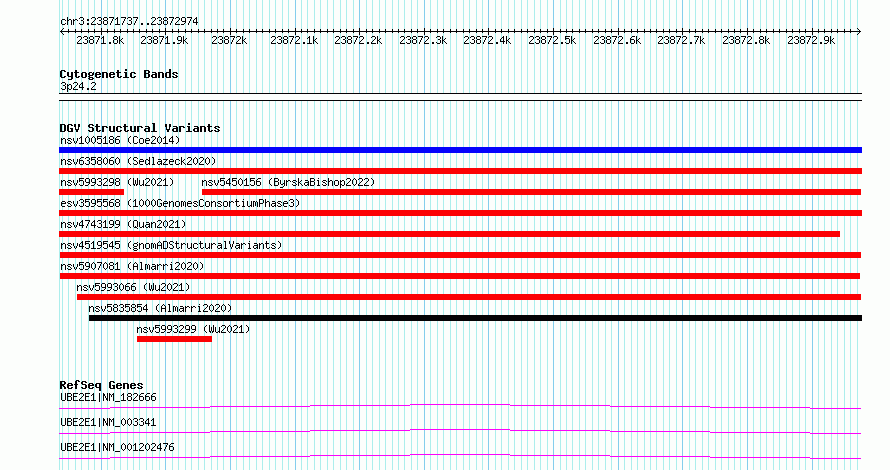890x470 pixels.
Task: Click the 23872.6k ruler tick label
Action: pos(617,40)
